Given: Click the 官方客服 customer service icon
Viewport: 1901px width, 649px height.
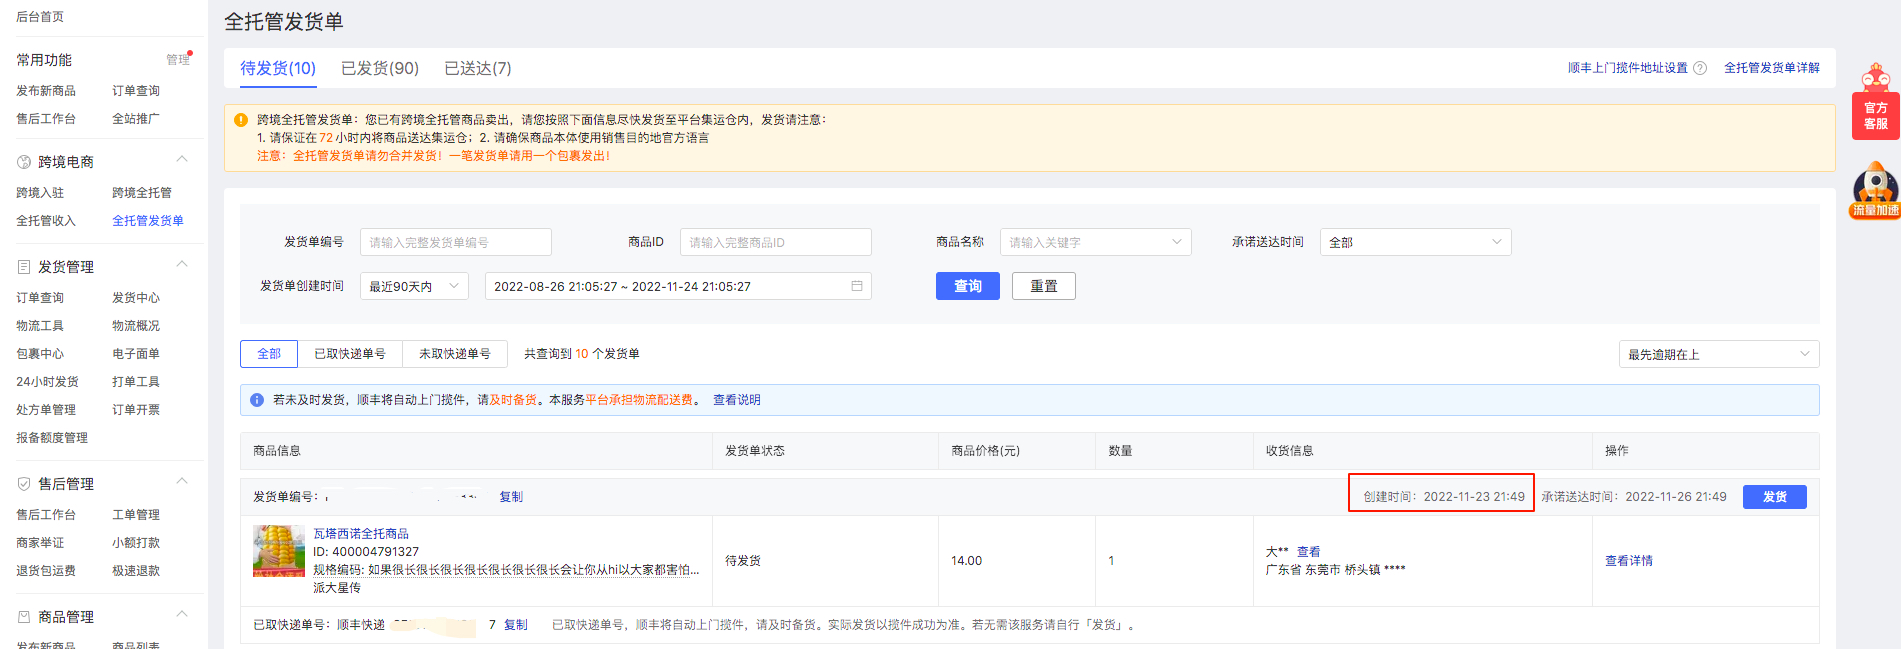Looking at the screenshot, I should pos(1875,103).
